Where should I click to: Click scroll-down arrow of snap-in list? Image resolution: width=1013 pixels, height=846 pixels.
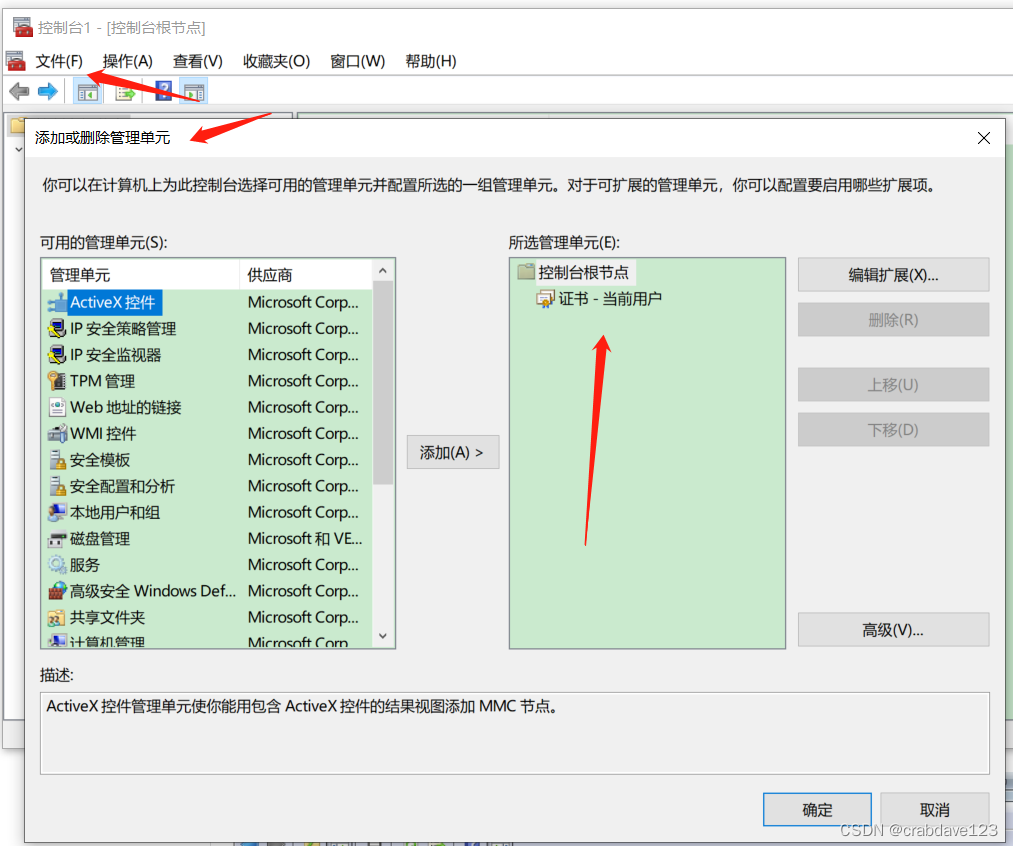coord(383,636)
